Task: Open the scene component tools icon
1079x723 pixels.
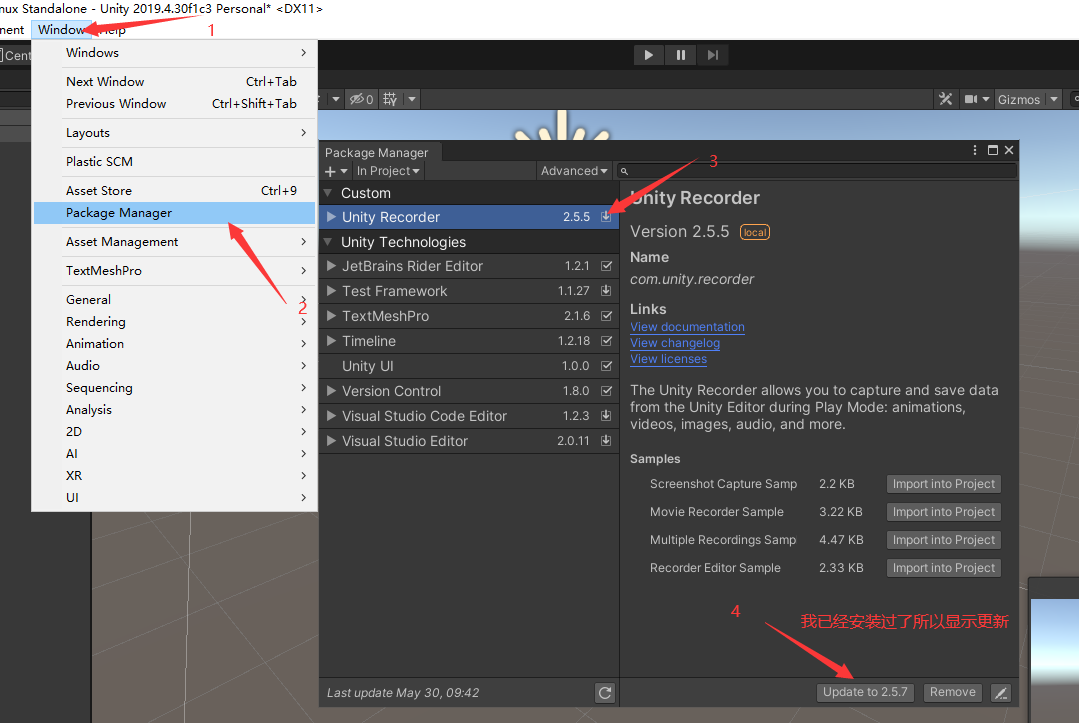Action: pos(945,99)
